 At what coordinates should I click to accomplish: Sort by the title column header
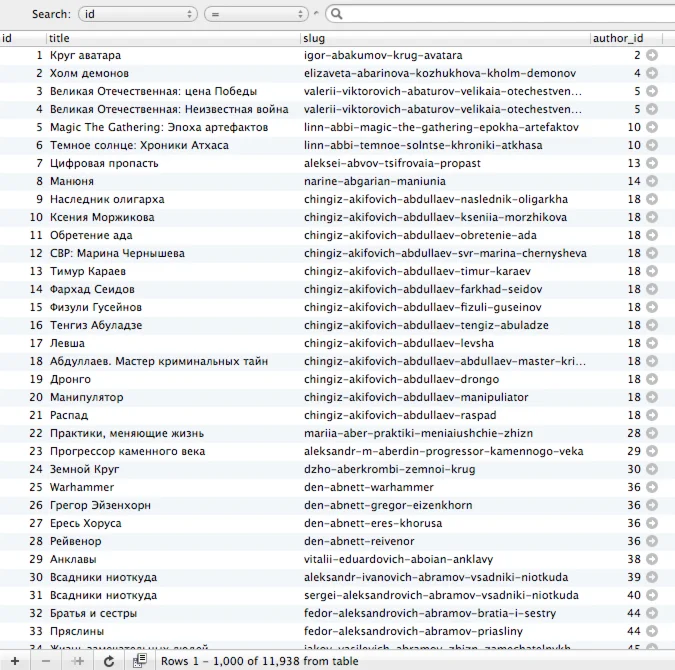[172, 38]
